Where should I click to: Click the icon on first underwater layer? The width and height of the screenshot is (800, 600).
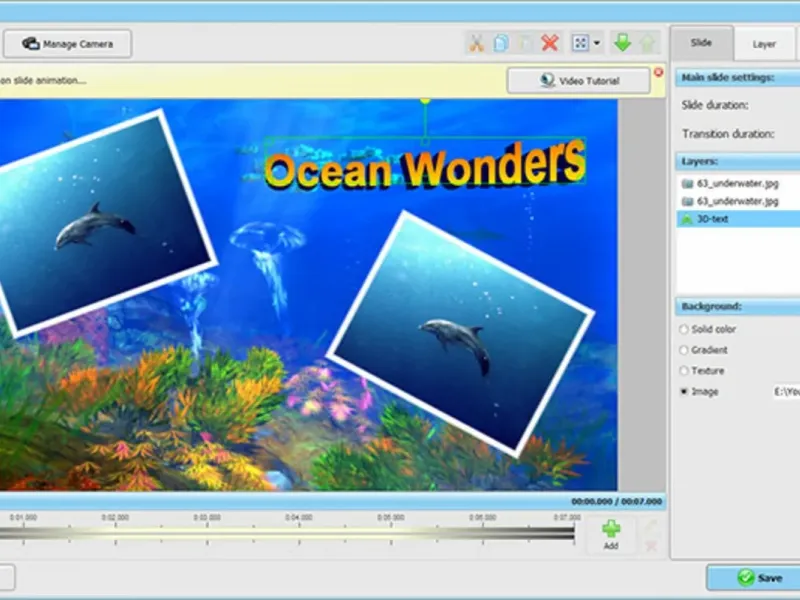click(x=687, y=184)
